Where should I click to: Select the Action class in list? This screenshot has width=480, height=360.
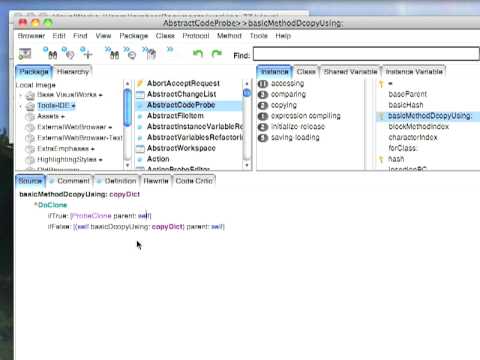(158, 159)
